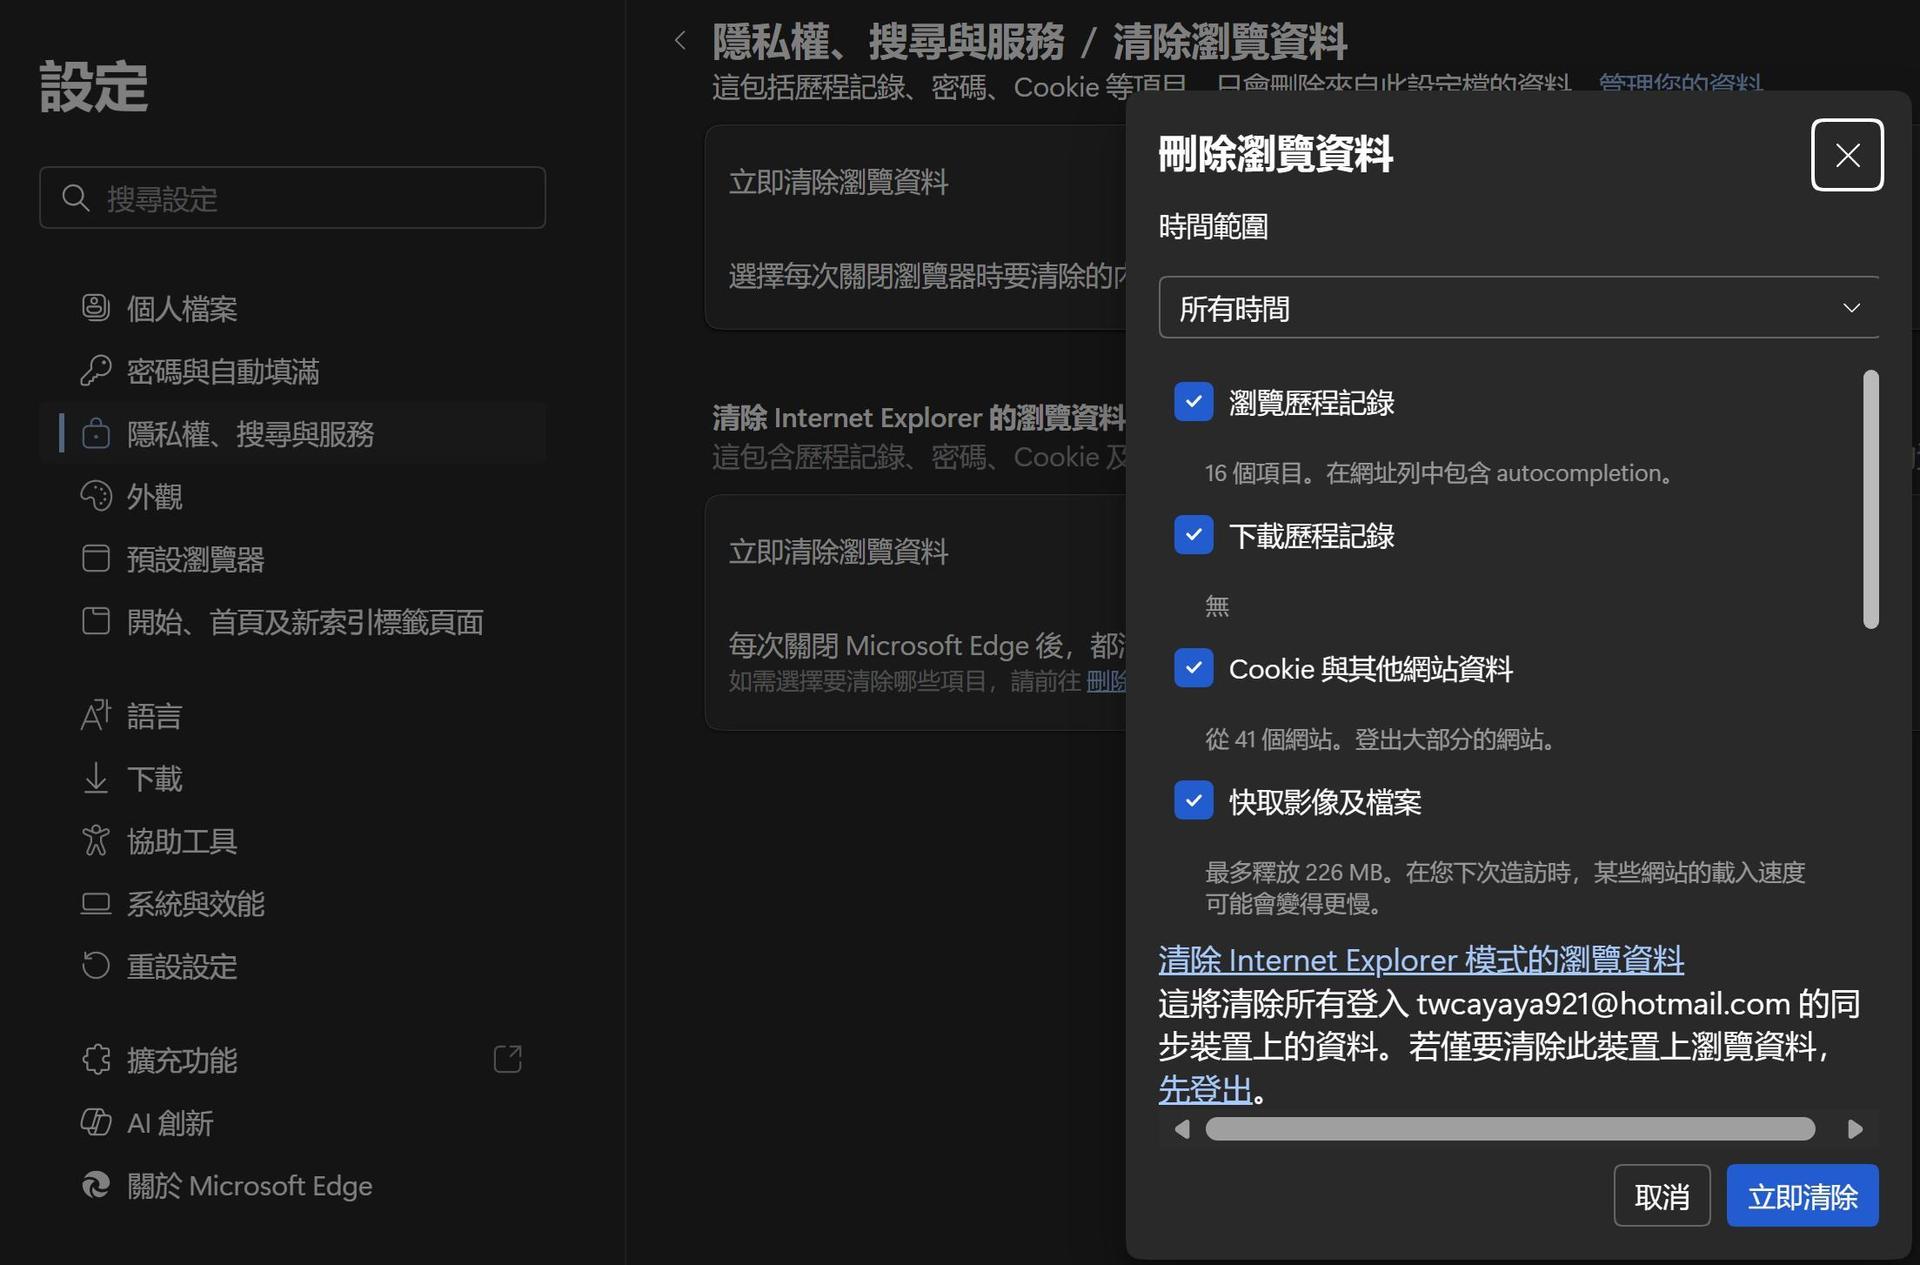Open 清除 Internet Explorer 模式的瀏覽資料 link
This screenshot has width=1920, height=1265.
pyautogui.click(x=1421, y=960)
